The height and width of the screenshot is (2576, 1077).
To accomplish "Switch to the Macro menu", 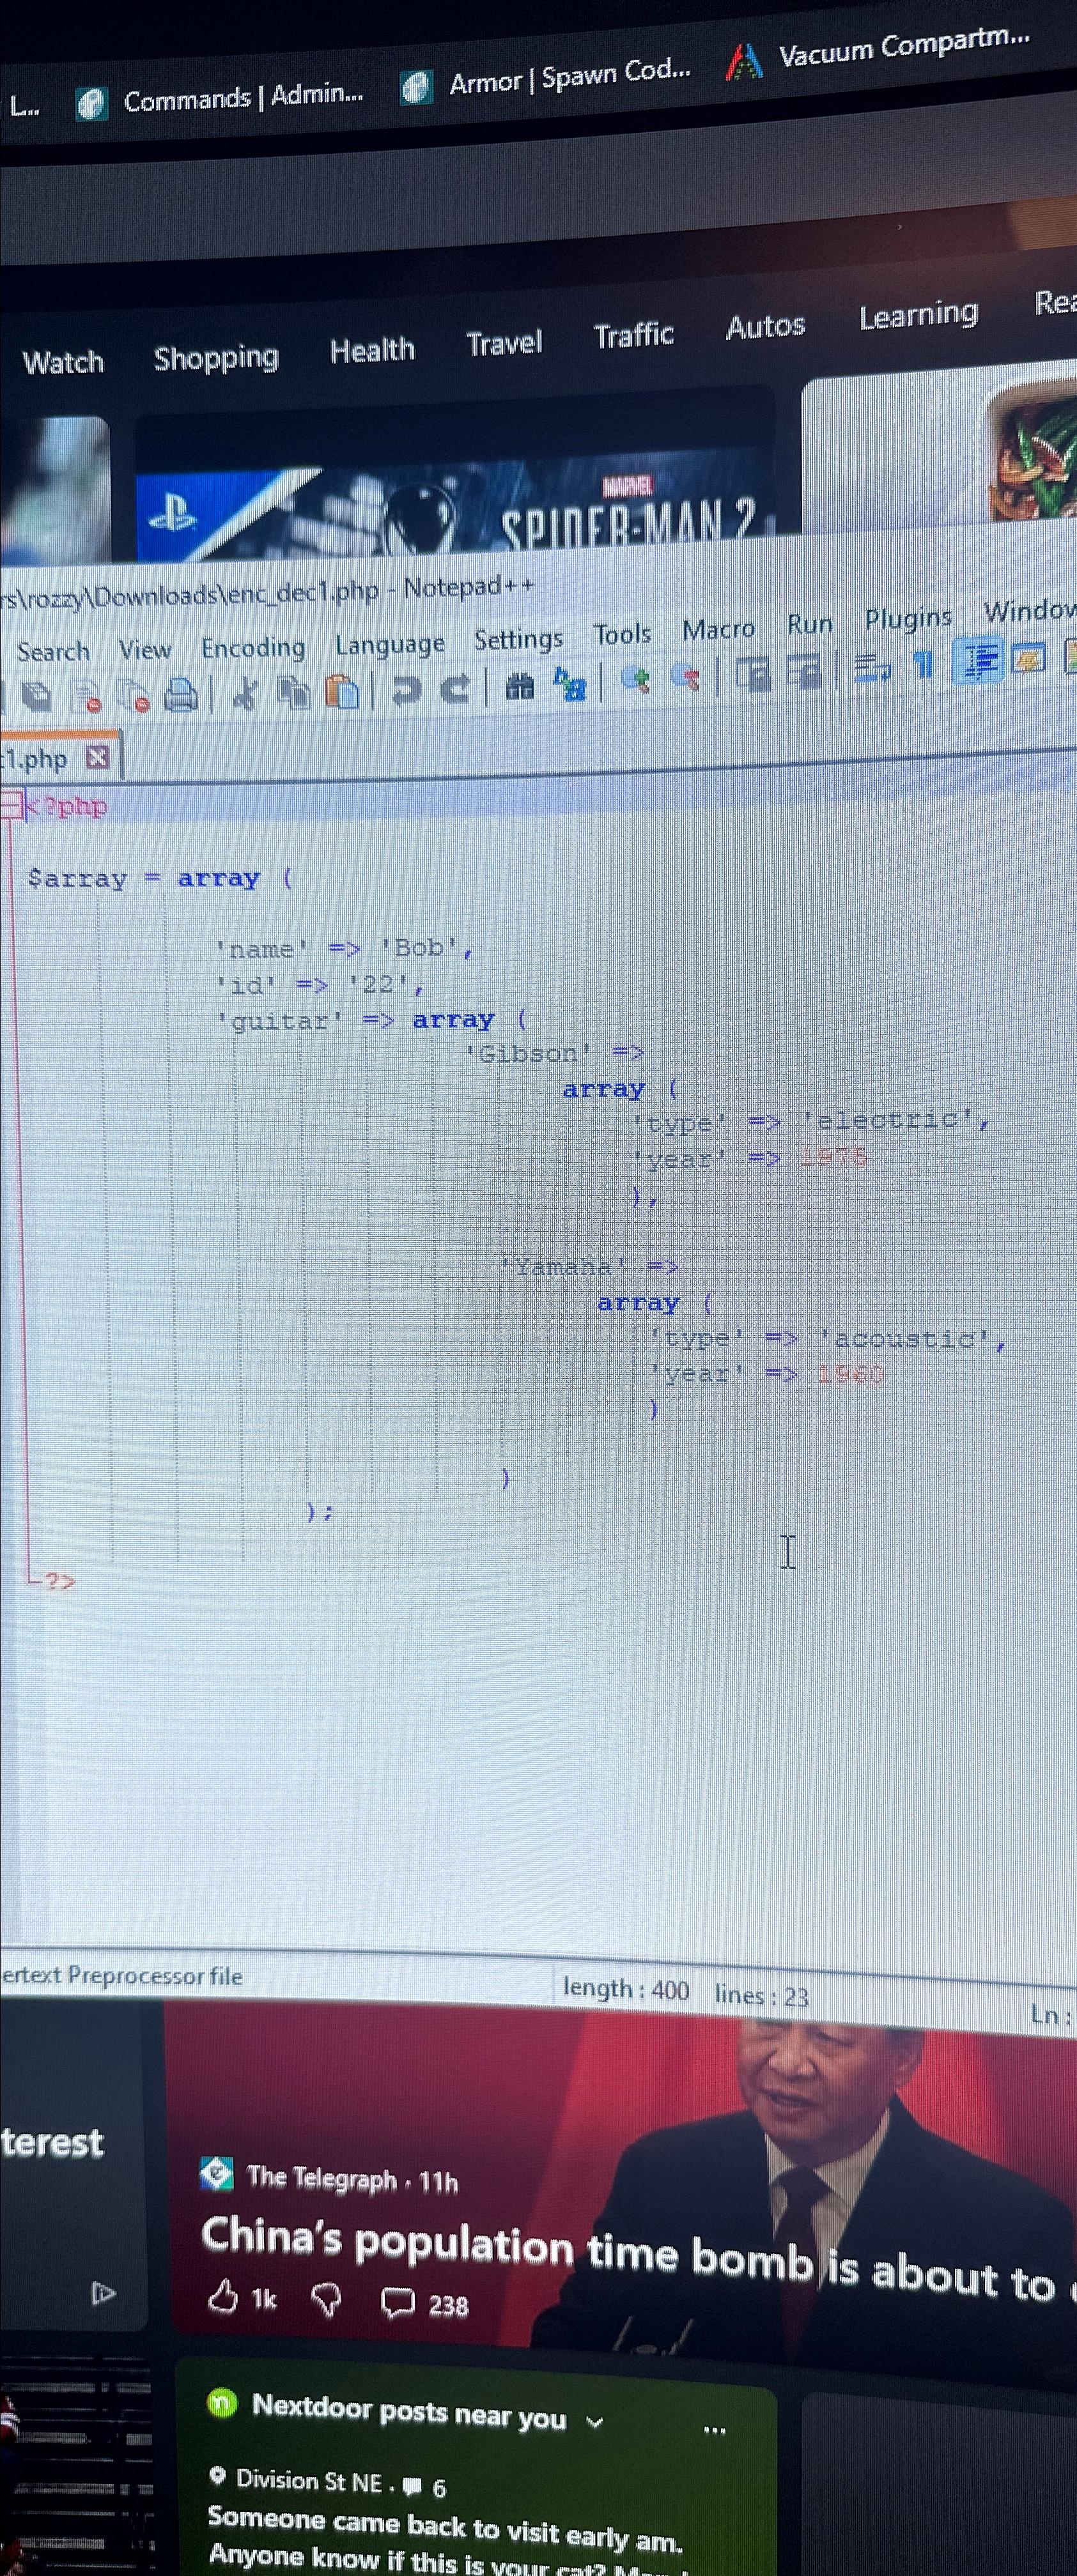I will tap(719, 629).
